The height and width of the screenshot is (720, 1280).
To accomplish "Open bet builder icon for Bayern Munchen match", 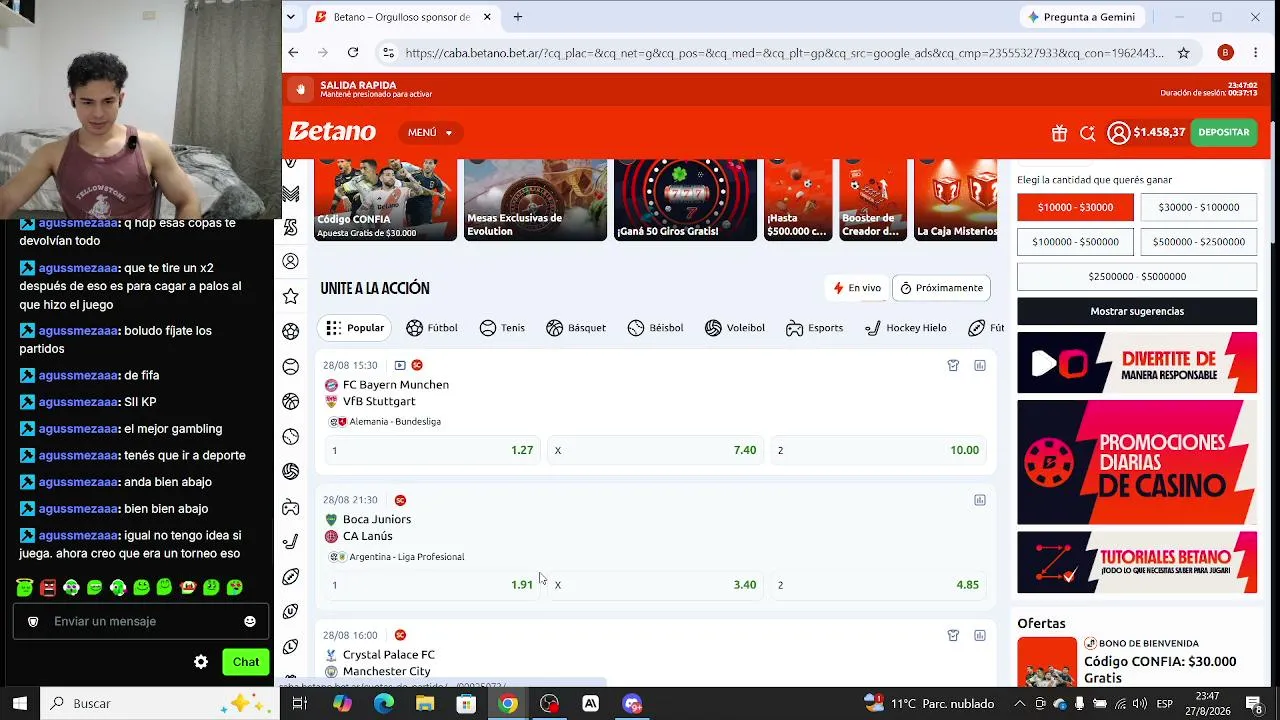I will pyautogui.click(x=953, y=366).
